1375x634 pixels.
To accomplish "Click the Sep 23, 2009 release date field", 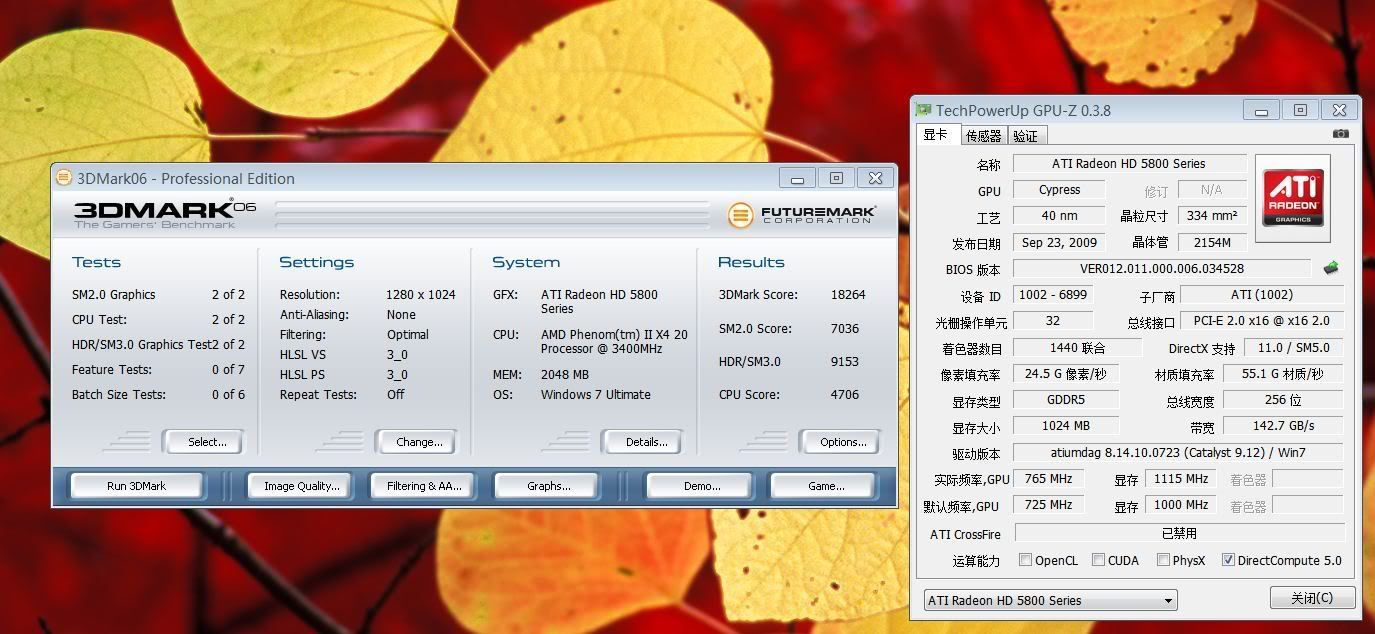I will [1059, 242].
